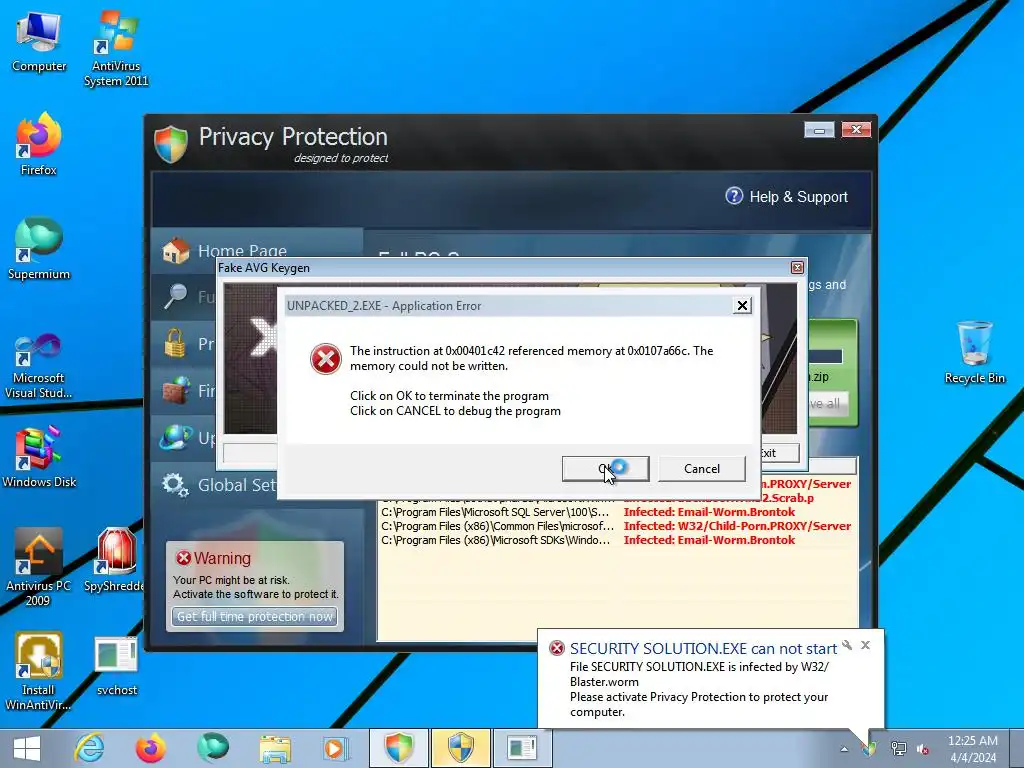Click Get full time protection now button
Viewport: 1024px width, 768px height.
click(255, 616)
